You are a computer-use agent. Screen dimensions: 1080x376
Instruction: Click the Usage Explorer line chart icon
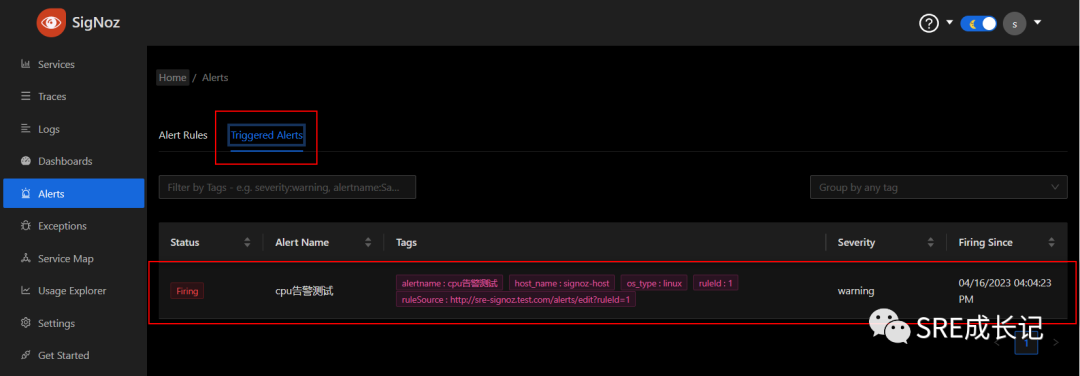[x=26, y=291]
